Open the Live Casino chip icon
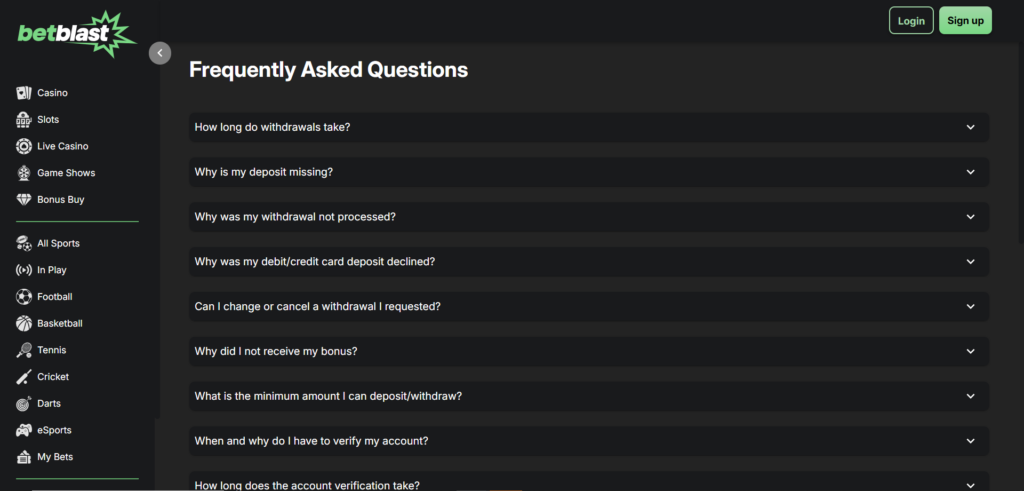The width and height of the screenshot is (1024, 491). pyautogui.click(x=24, y=146)
